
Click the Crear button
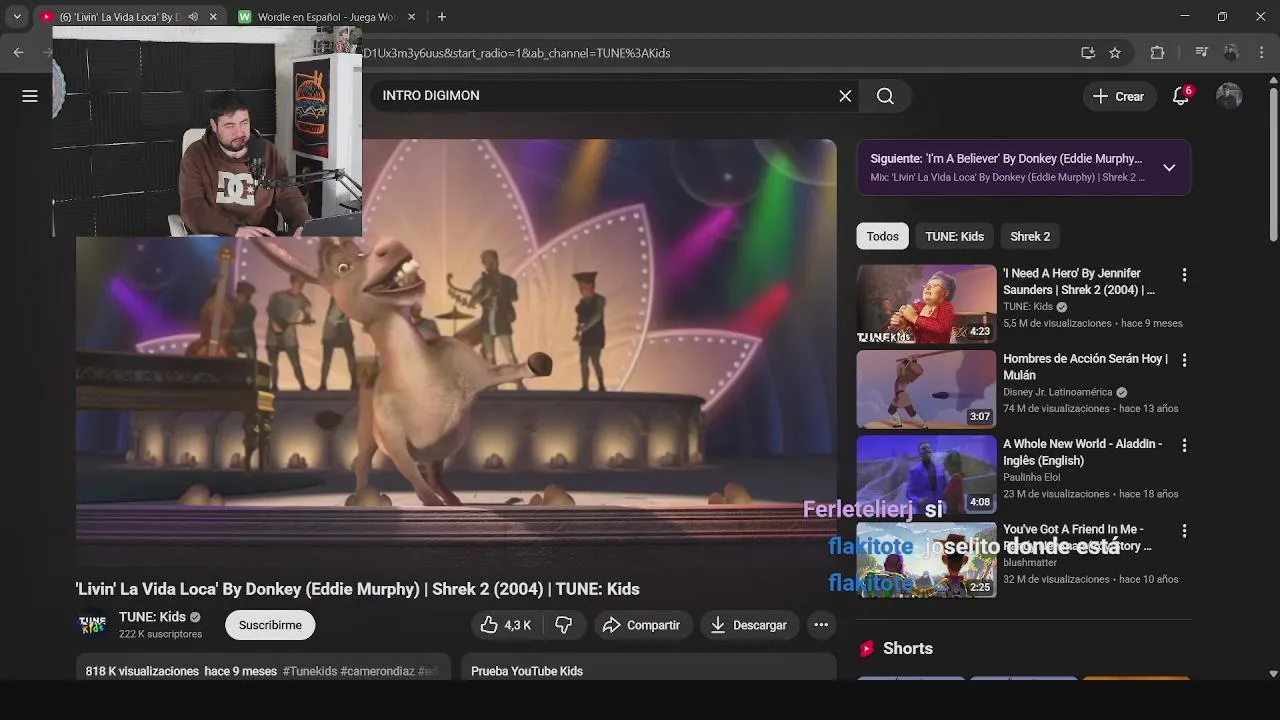pyautogui.click(x=1118, y=96)
